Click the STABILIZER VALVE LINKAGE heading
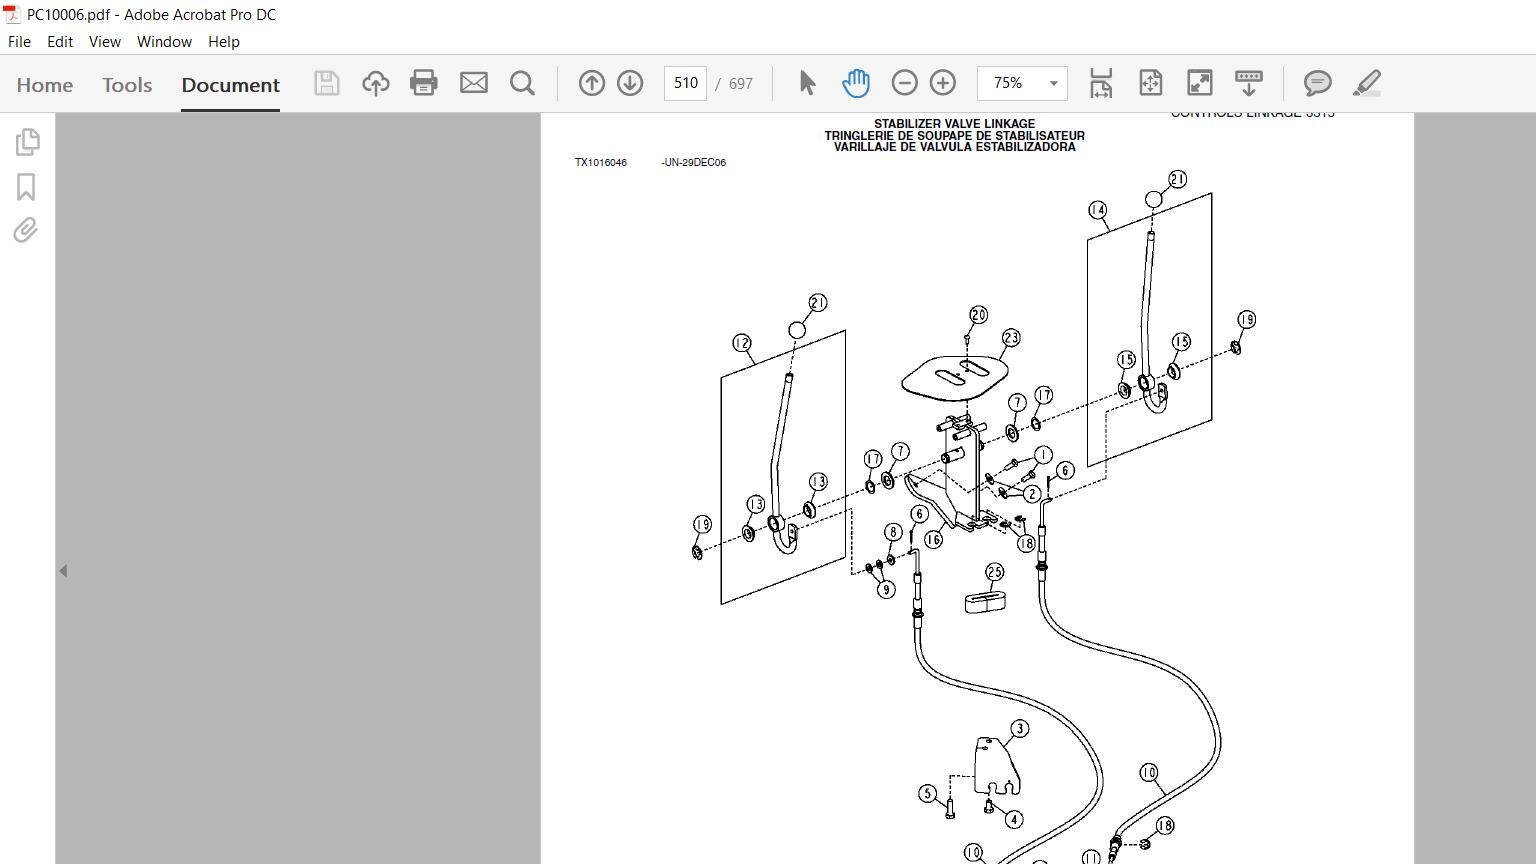This screenshot has height=864, width=1536. coord(954,124)
